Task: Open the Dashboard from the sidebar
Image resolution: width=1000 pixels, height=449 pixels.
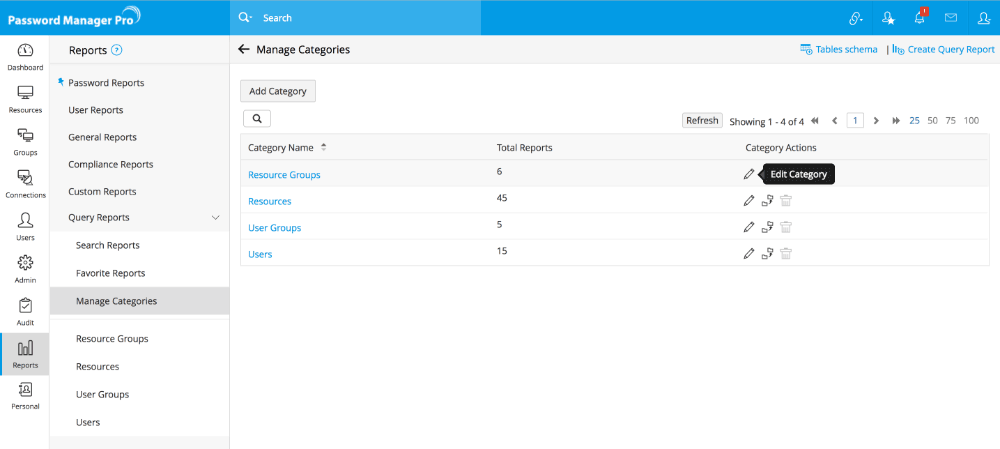Action: click(25, 57)
